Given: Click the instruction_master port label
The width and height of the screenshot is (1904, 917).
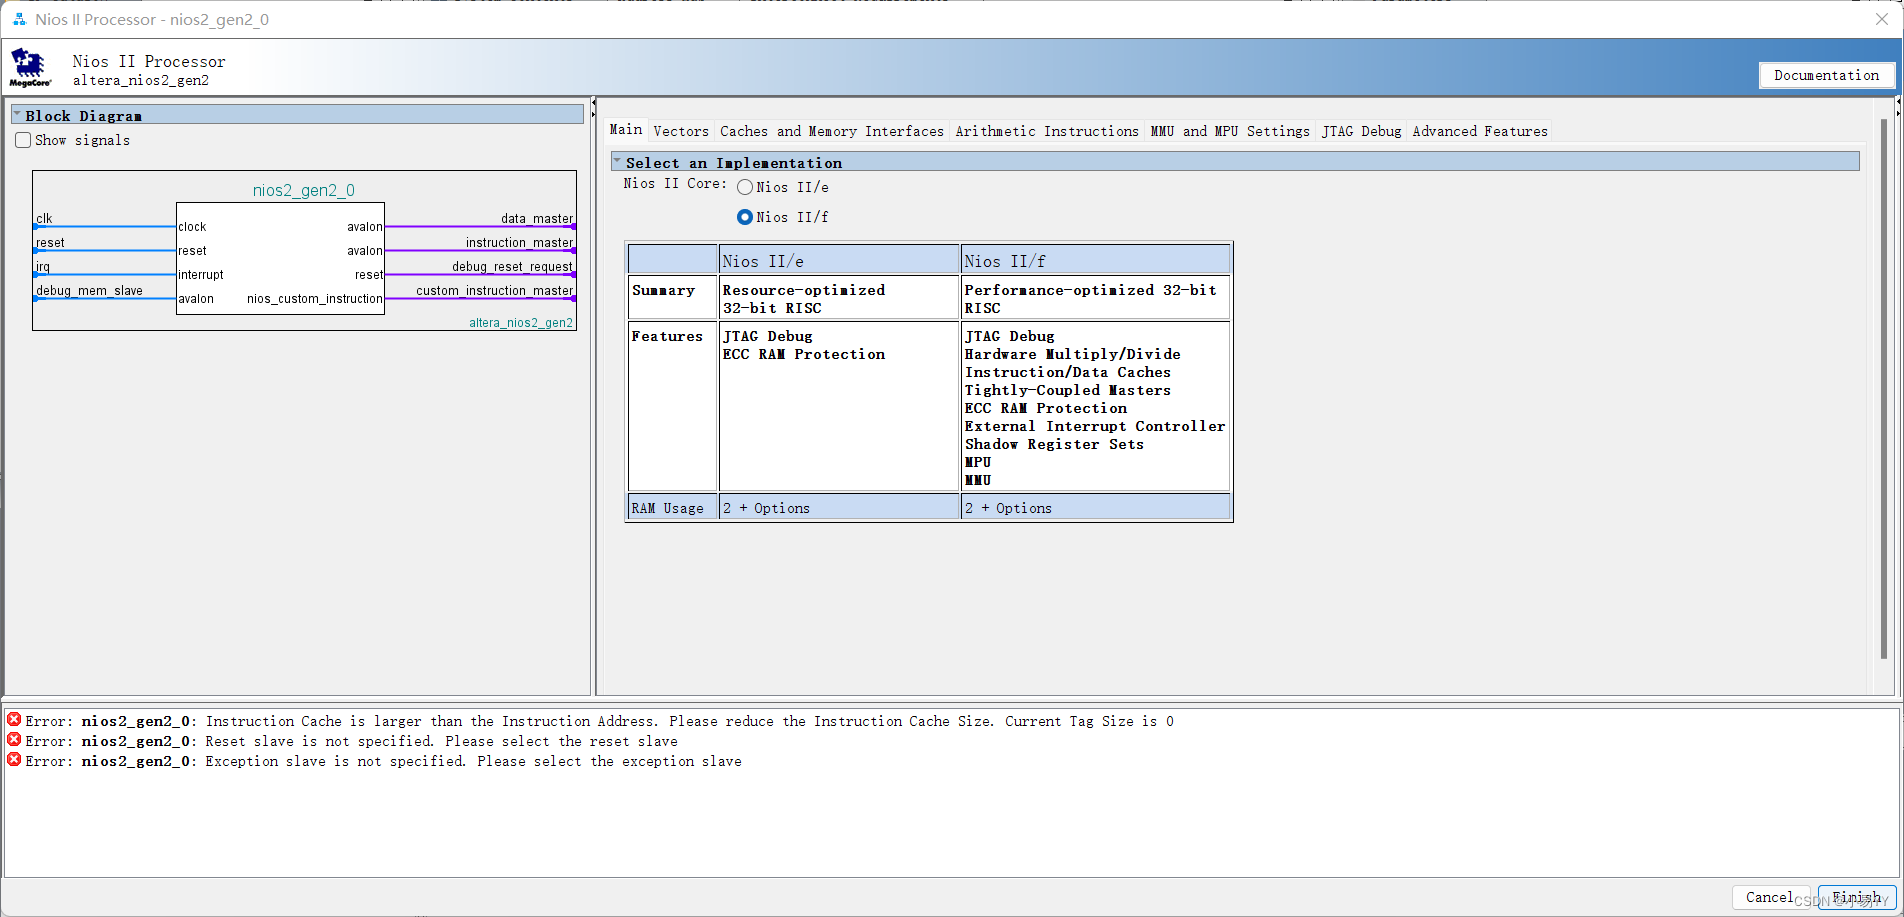Looking at the screenshot, I should point(520,242).
